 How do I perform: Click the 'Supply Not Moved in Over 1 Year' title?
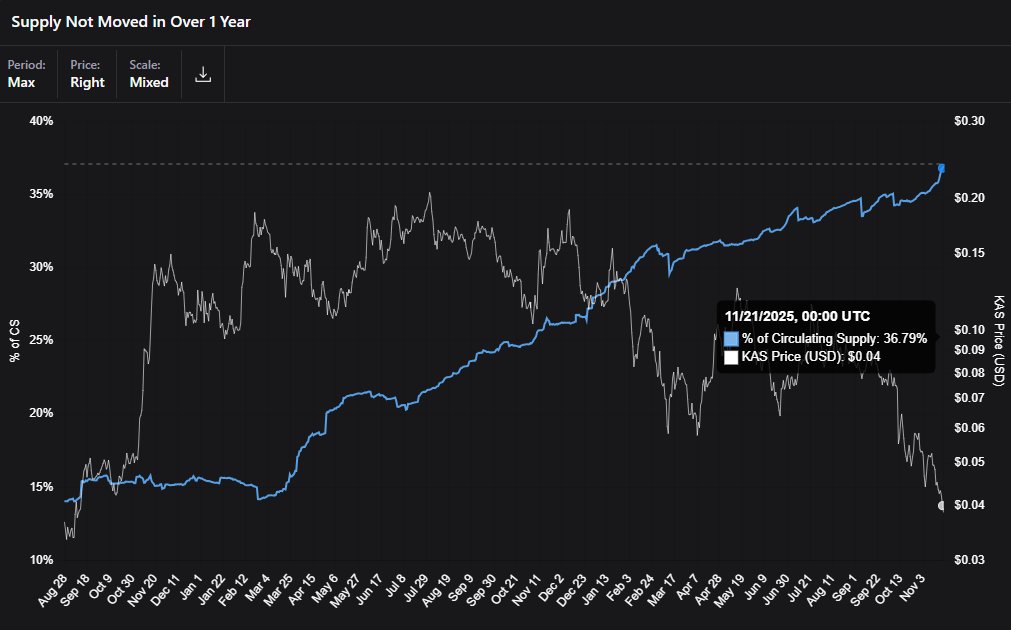[x=131, y=21]
